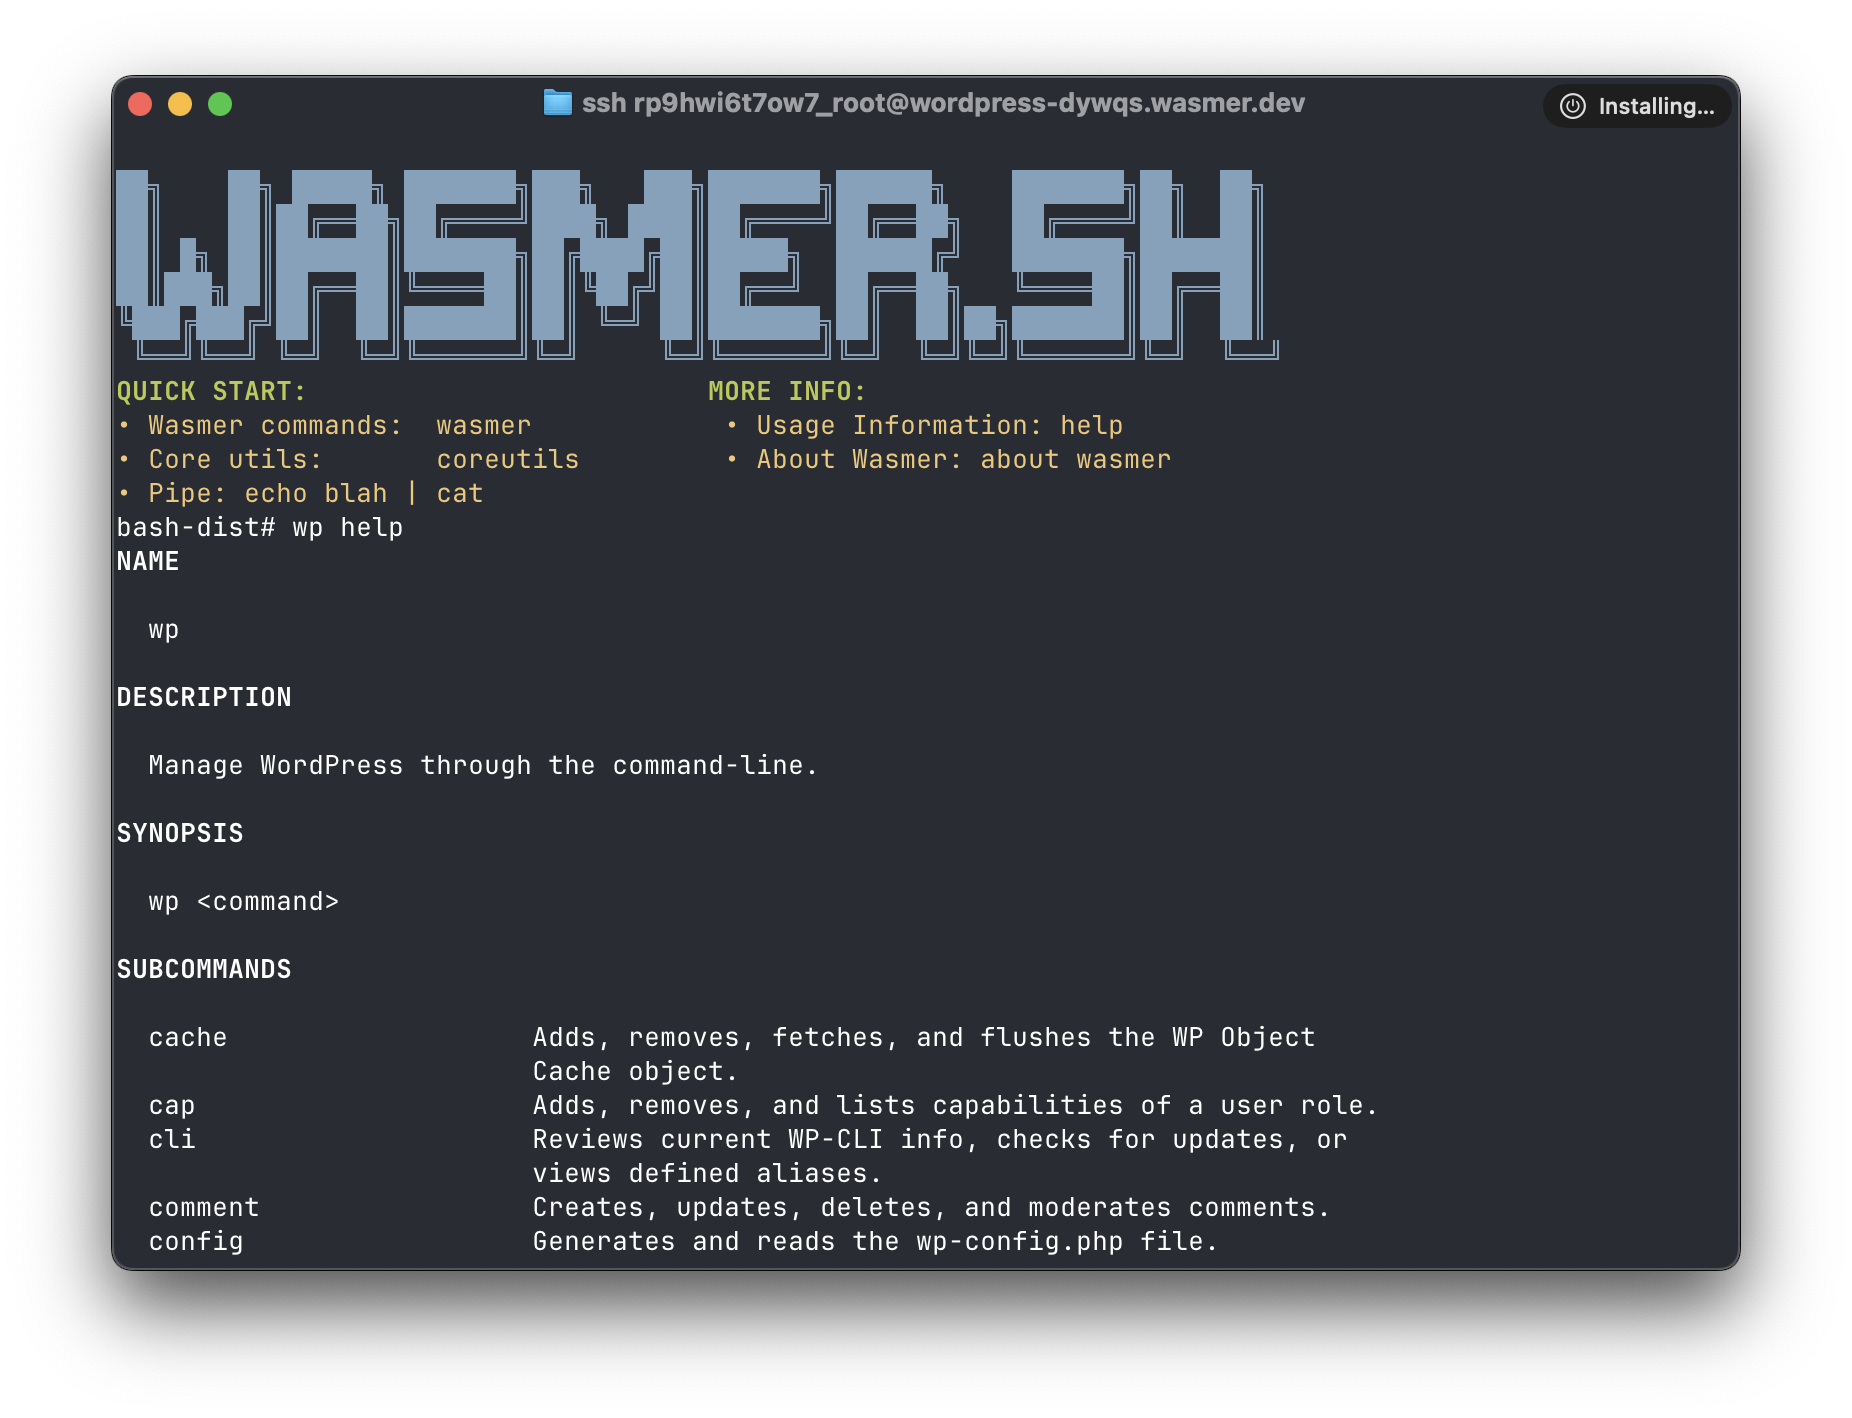Select the cache subcommand entry
The height and width of the screenshot is (1418, 1852).
point(187,1037)
